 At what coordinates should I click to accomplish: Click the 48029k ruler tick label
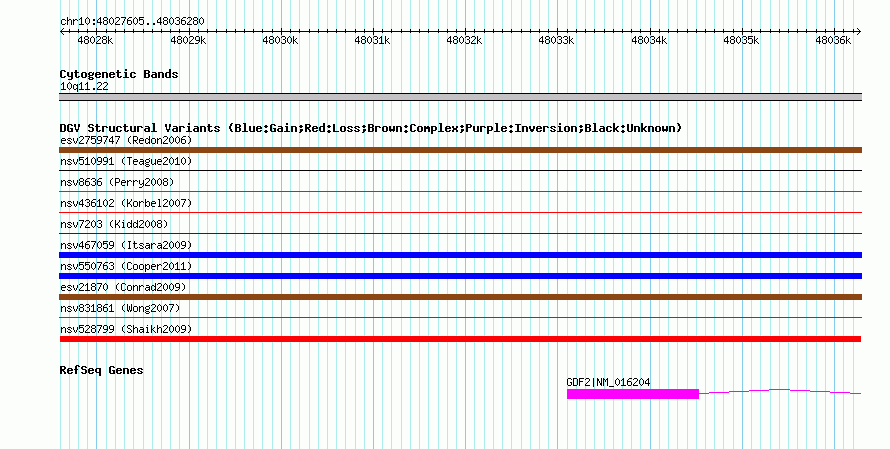coord(188,40)
